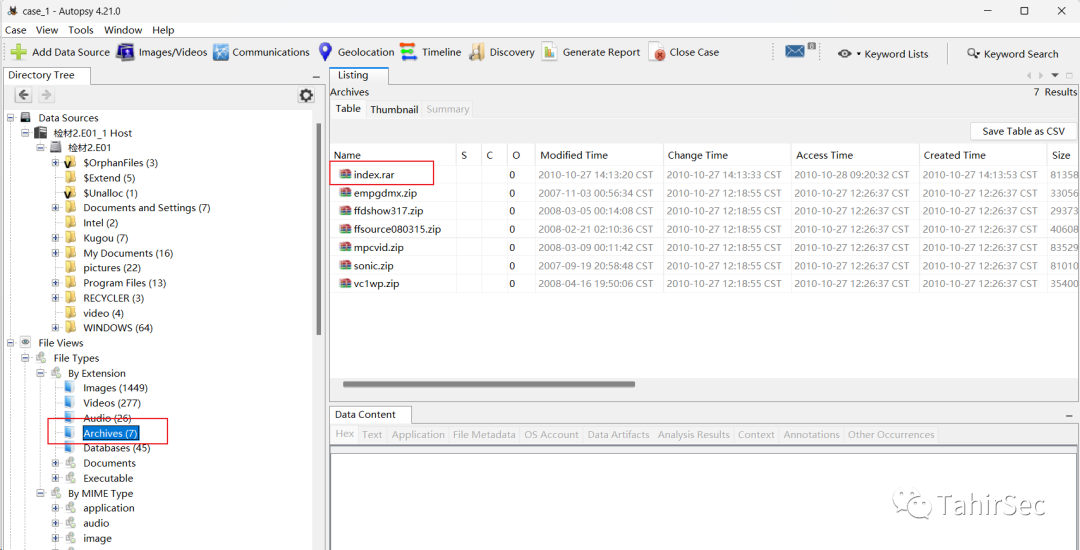Select Archives (7) file type
This screenshot has height=550, width=1080.
[x=111, y=433]
